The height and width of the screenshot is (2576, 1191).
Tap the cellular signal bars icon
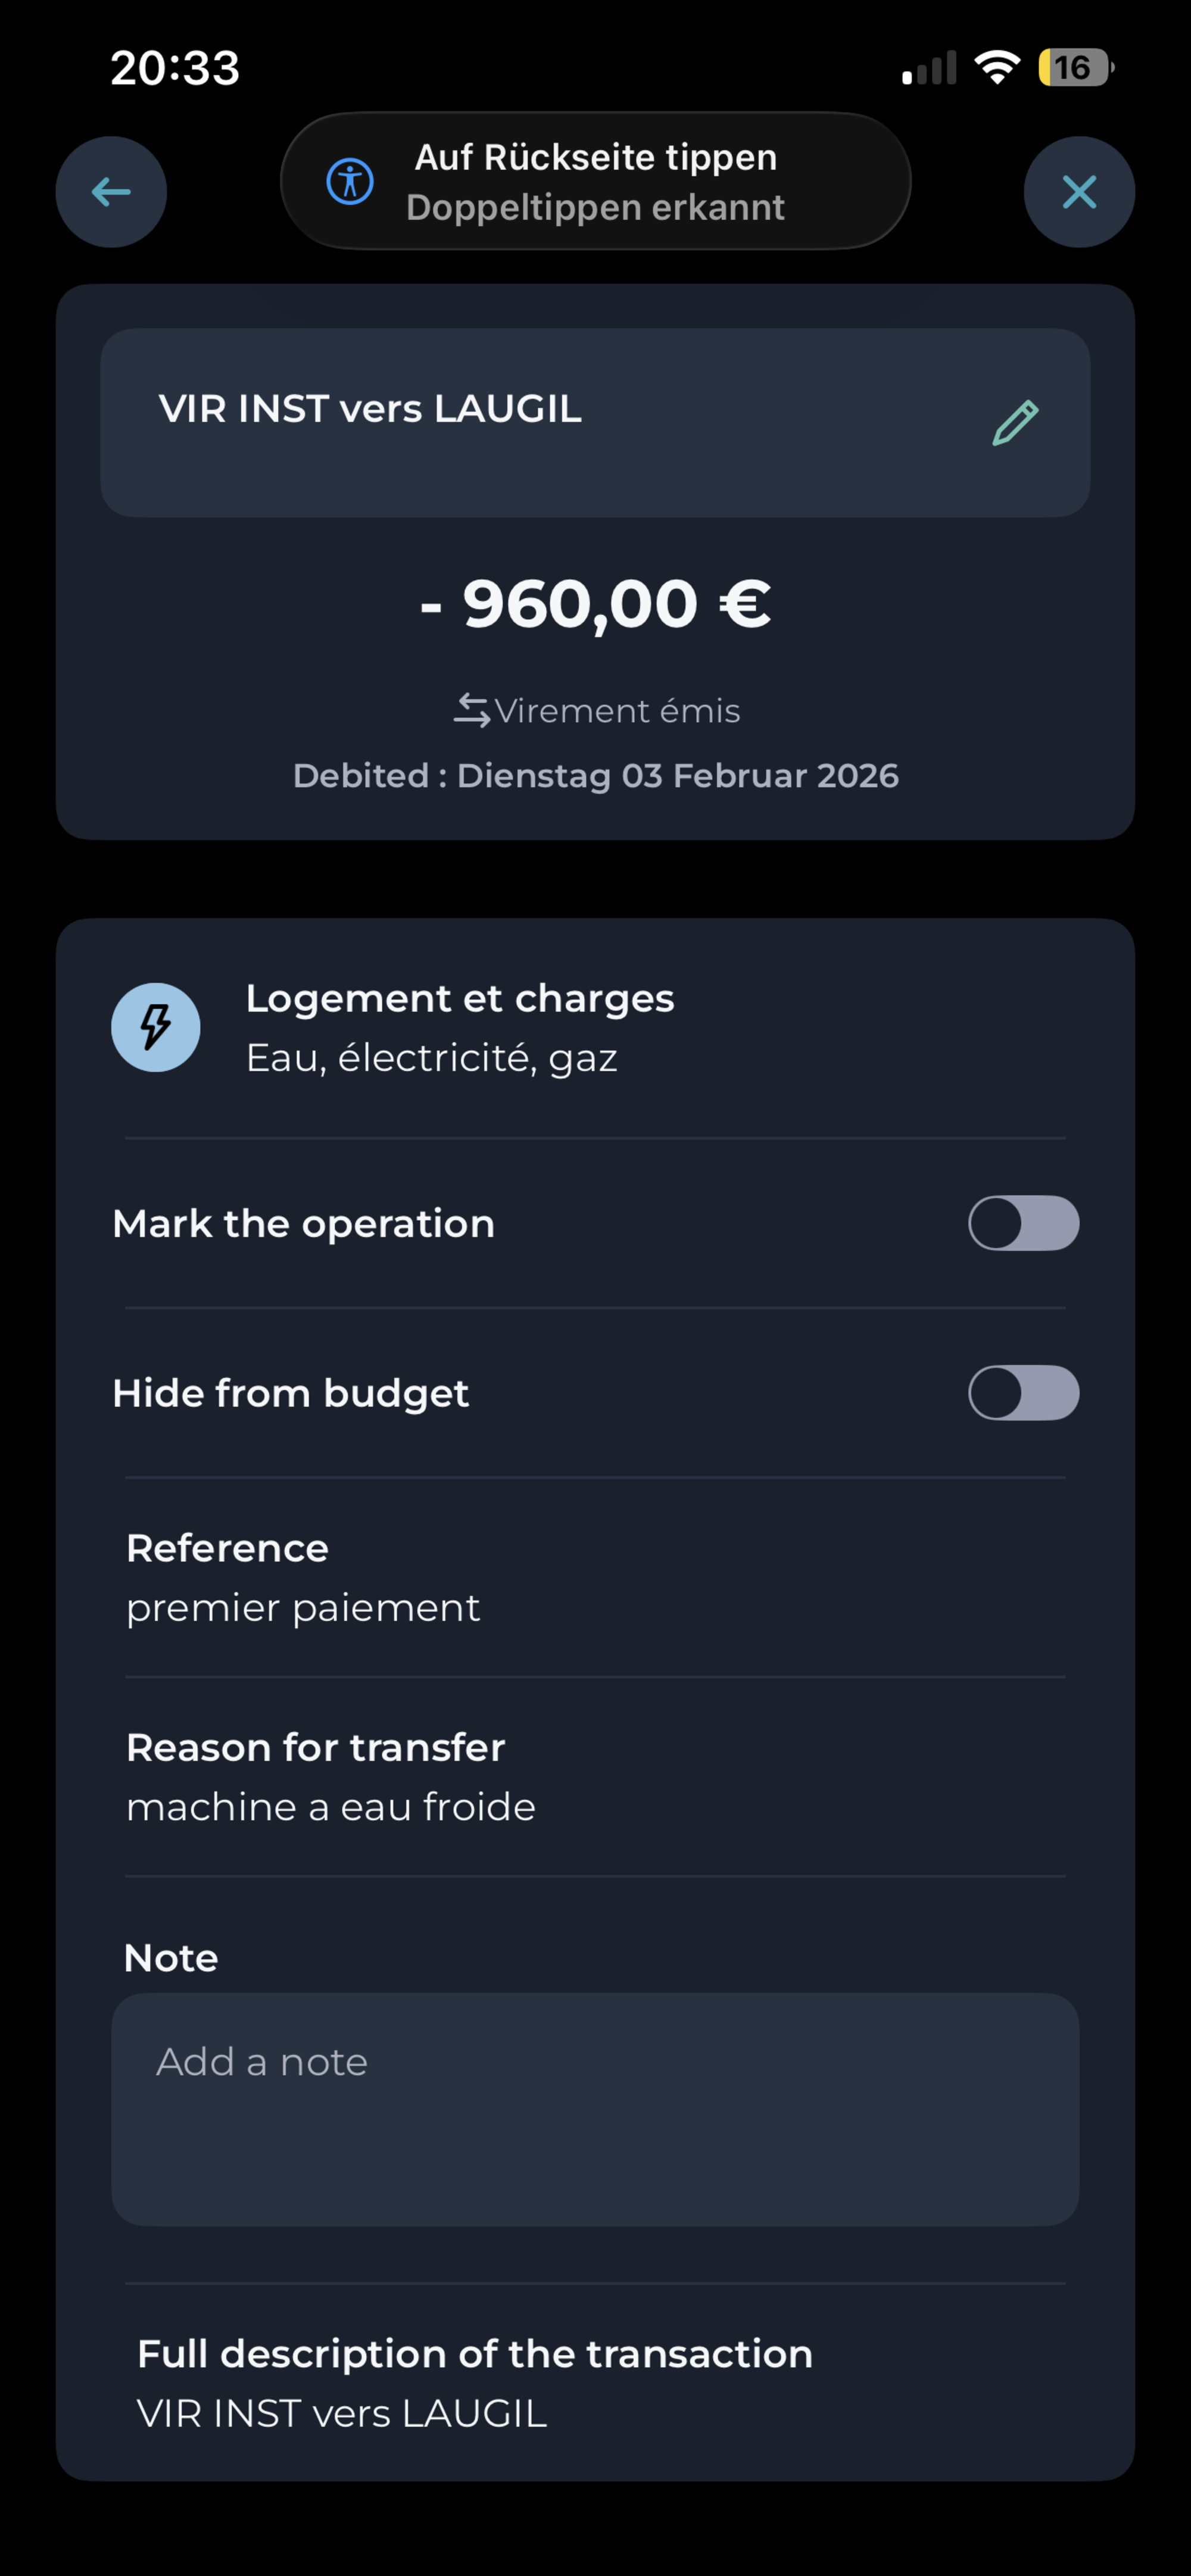929,69
